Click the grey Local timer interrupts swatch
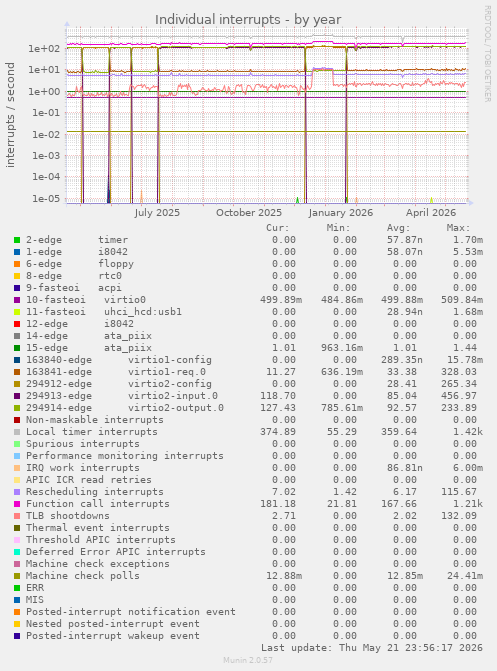This screenshot has width=497, height=671. (17, 432)
